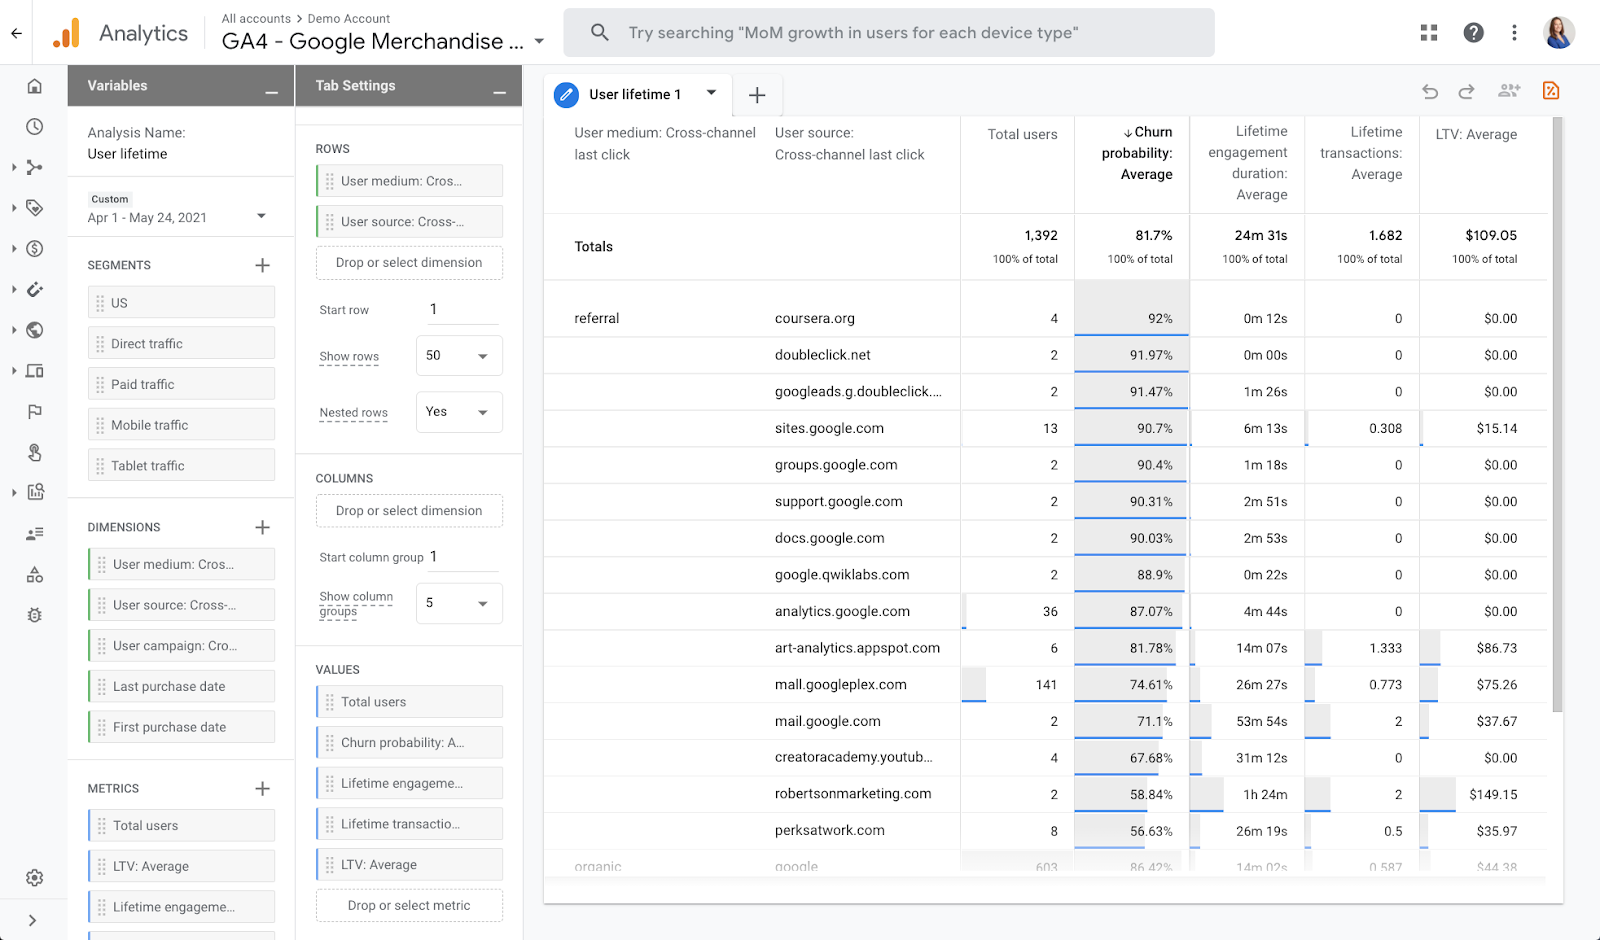Click the search bar field
1600x940 pixels.
[889, 33]
